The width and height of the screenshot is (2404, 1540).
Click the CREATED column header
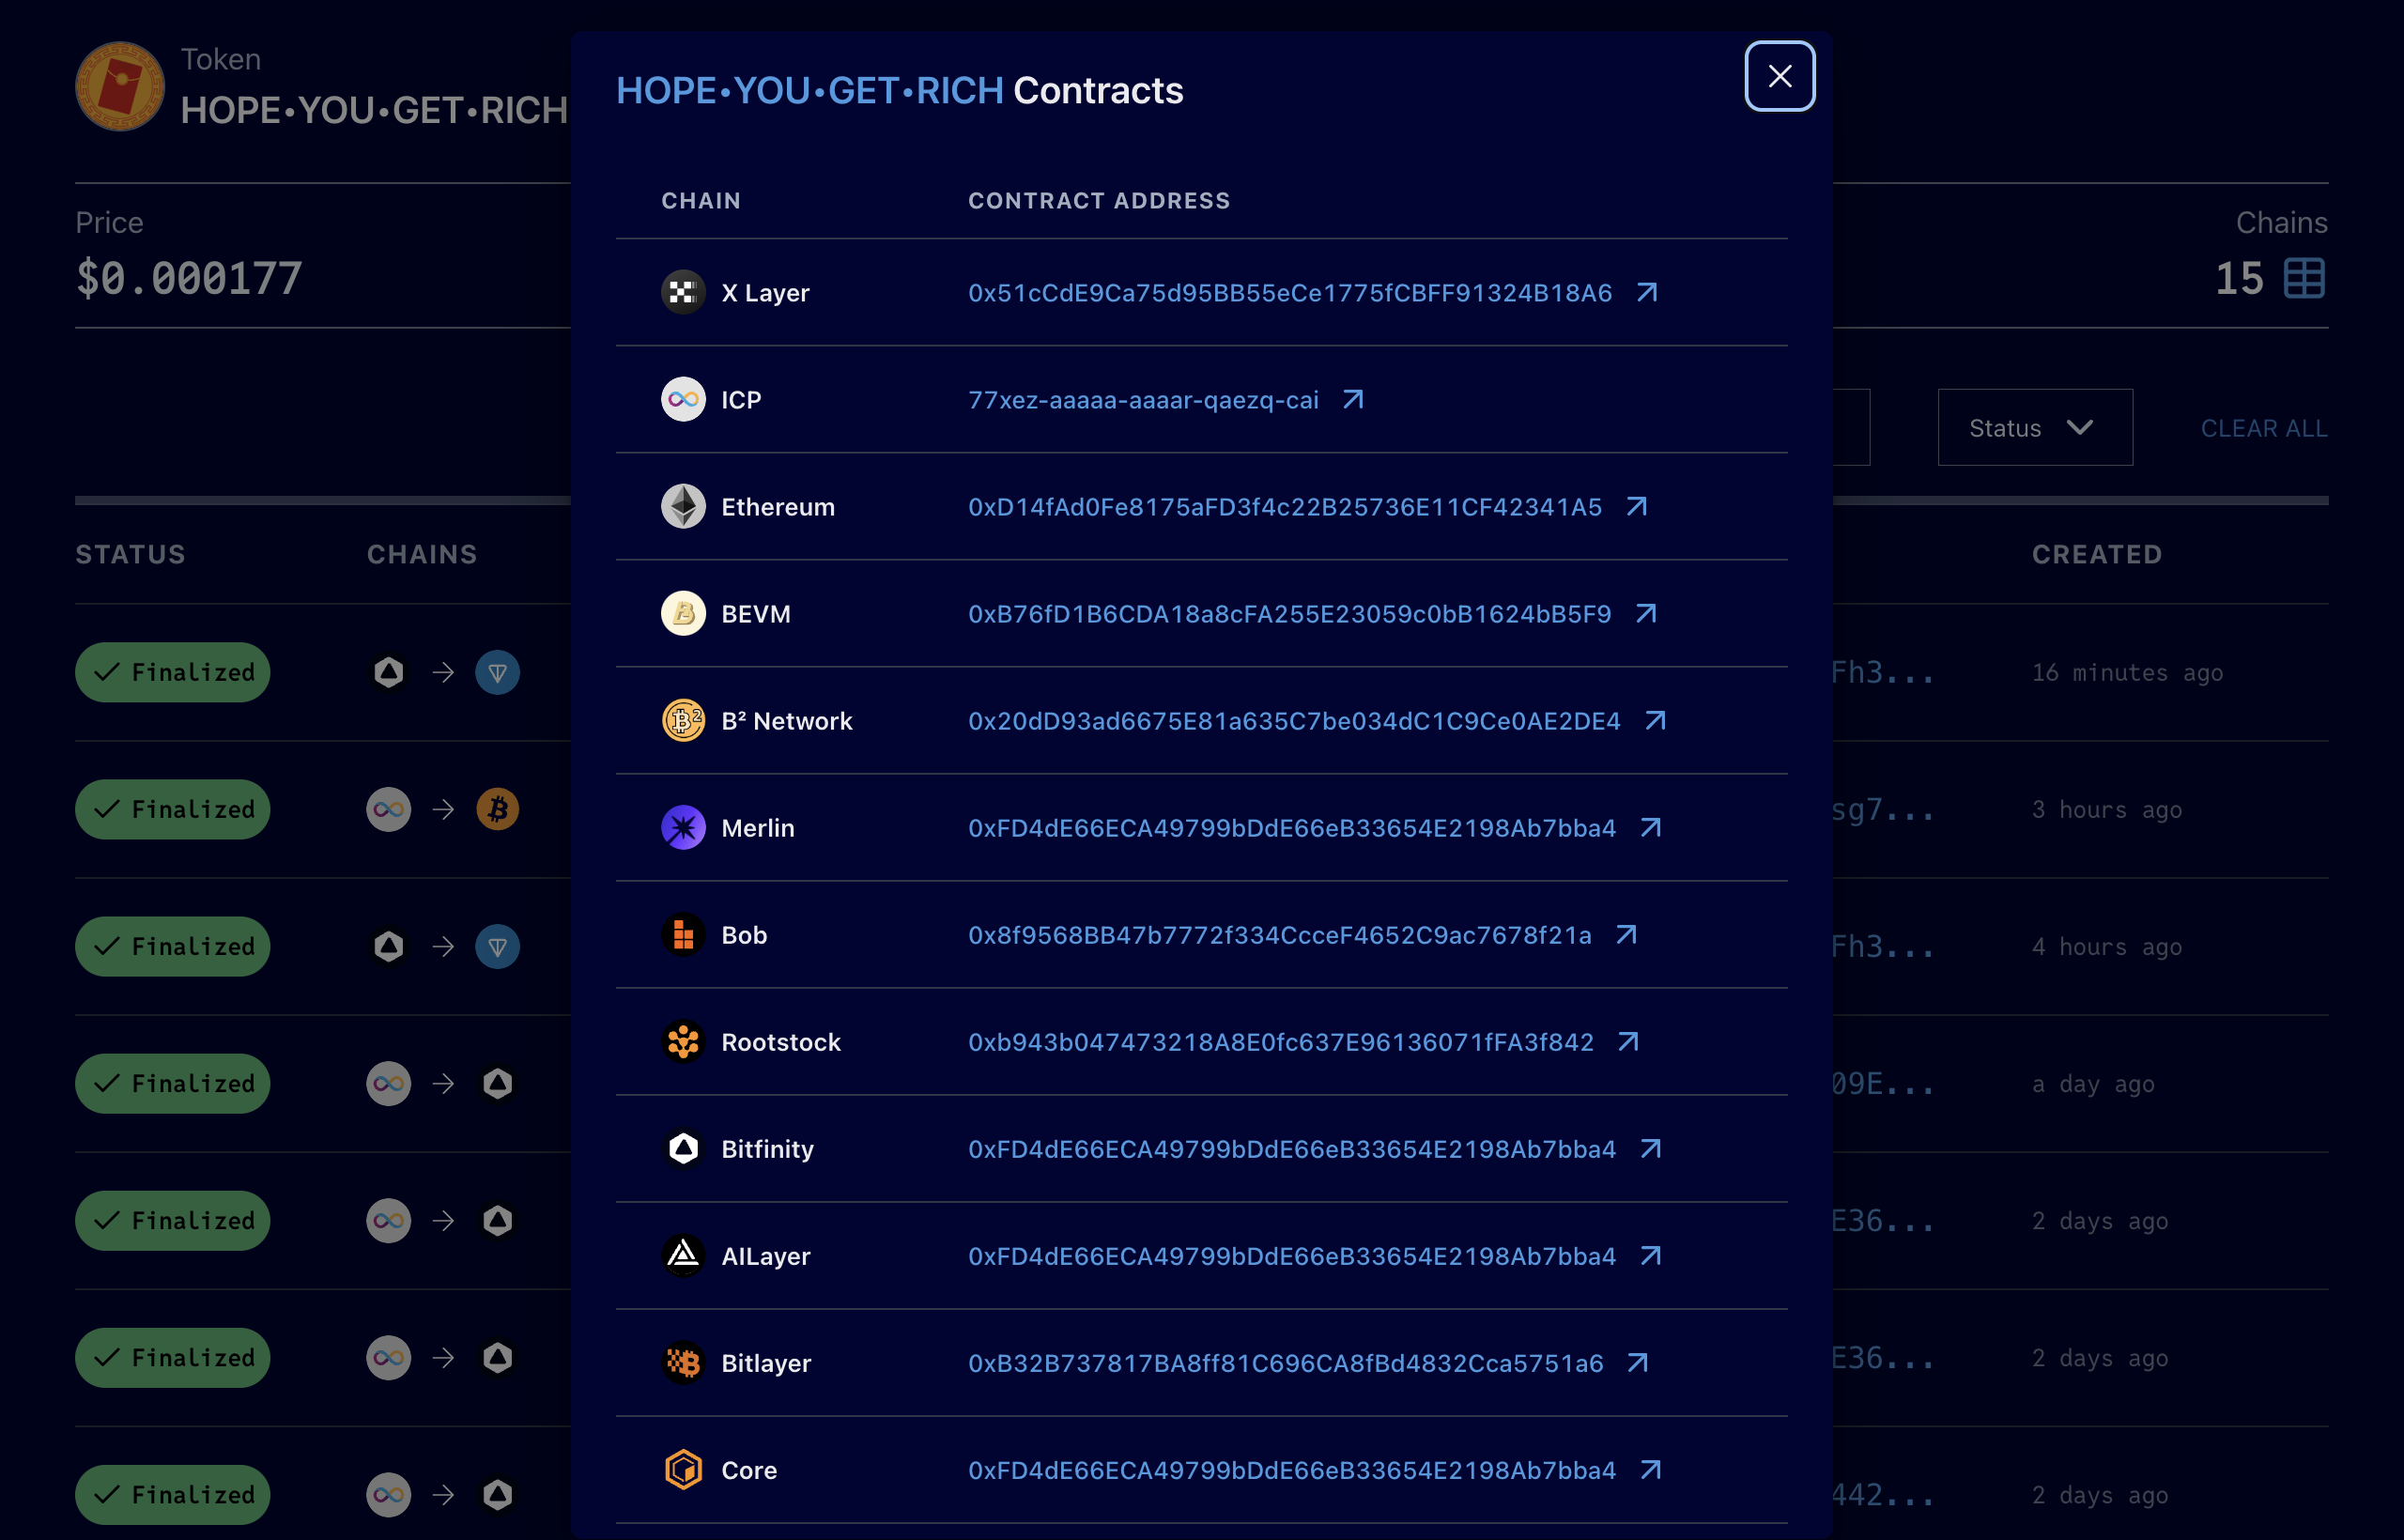pyautogui.click(x=2096, y=554)
